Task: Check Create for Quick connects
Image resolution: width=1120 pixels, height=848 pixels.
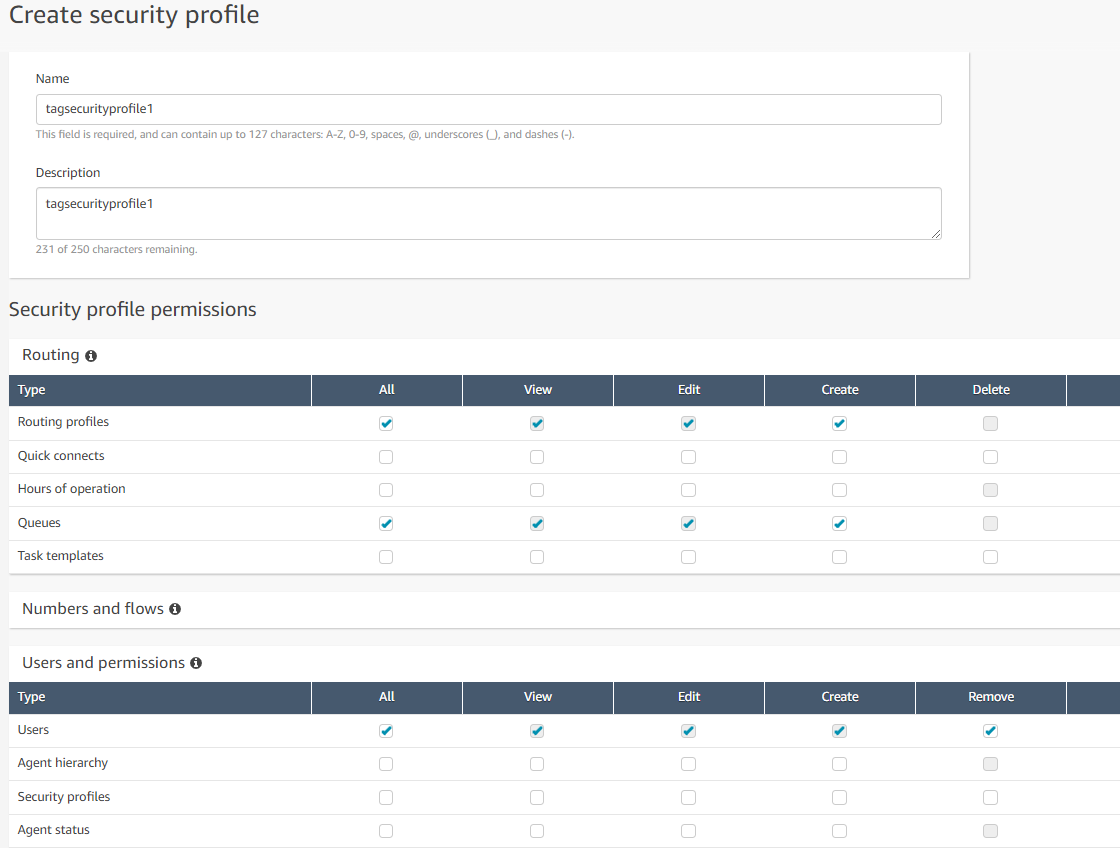Action: (x=839, y=457)
